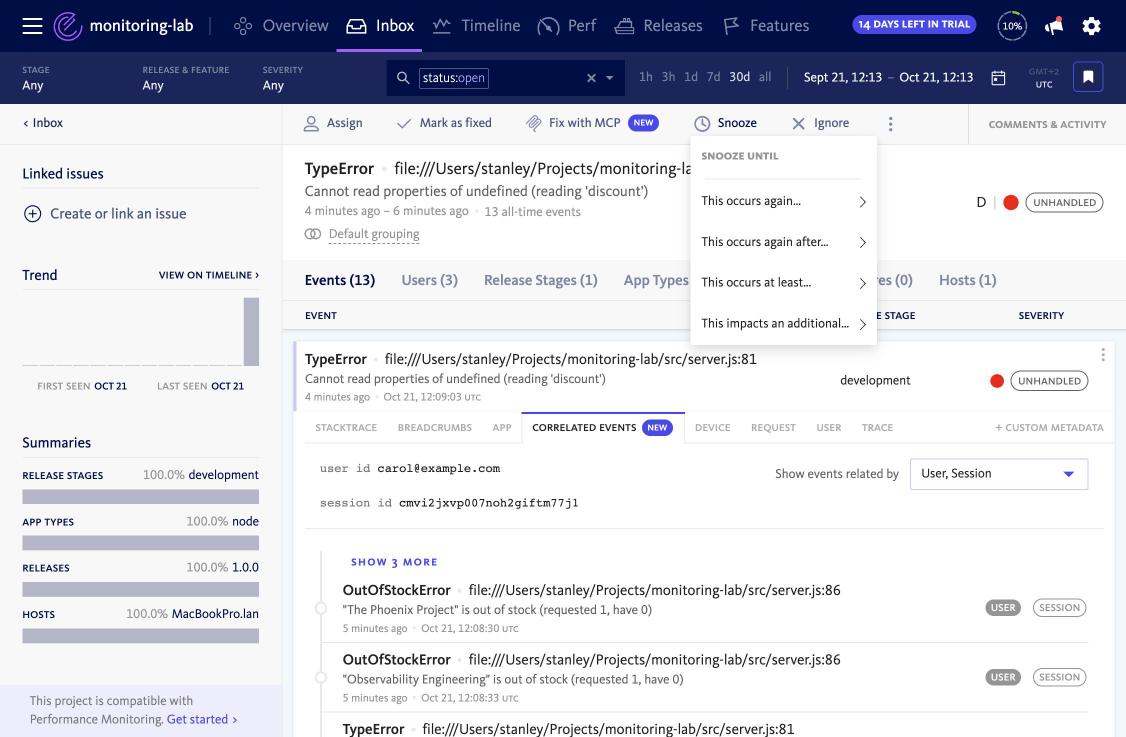Expand the search options caret

coord(610,78)
